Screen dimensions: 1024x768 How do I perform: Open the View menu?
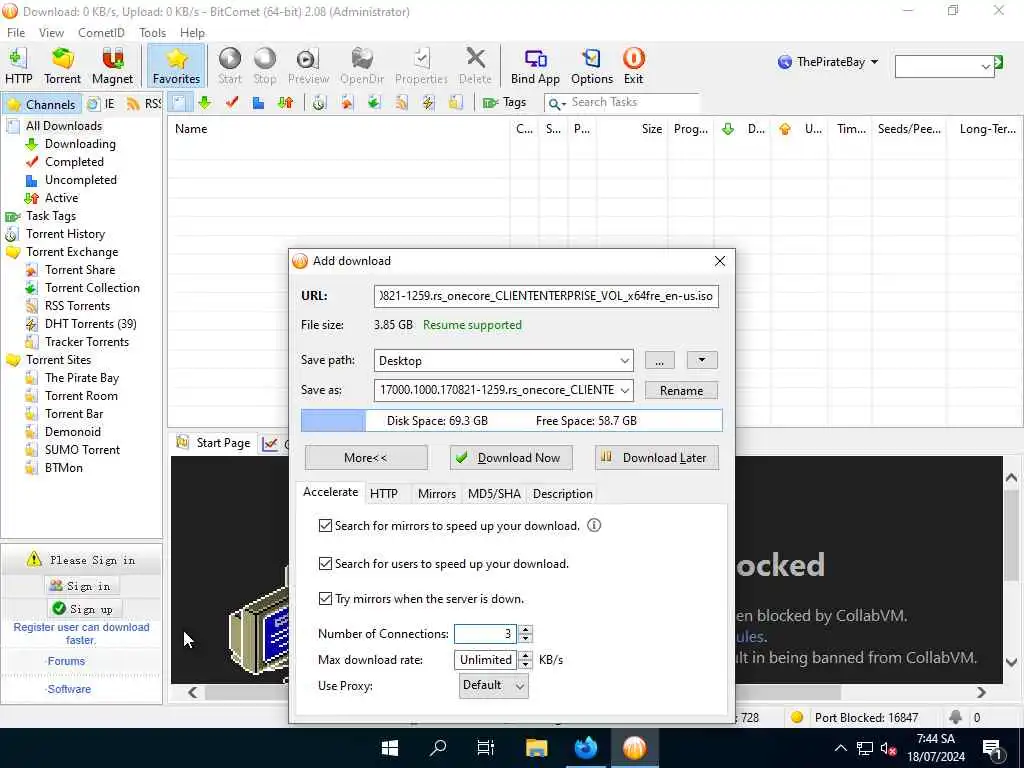(x=51, y=33)
